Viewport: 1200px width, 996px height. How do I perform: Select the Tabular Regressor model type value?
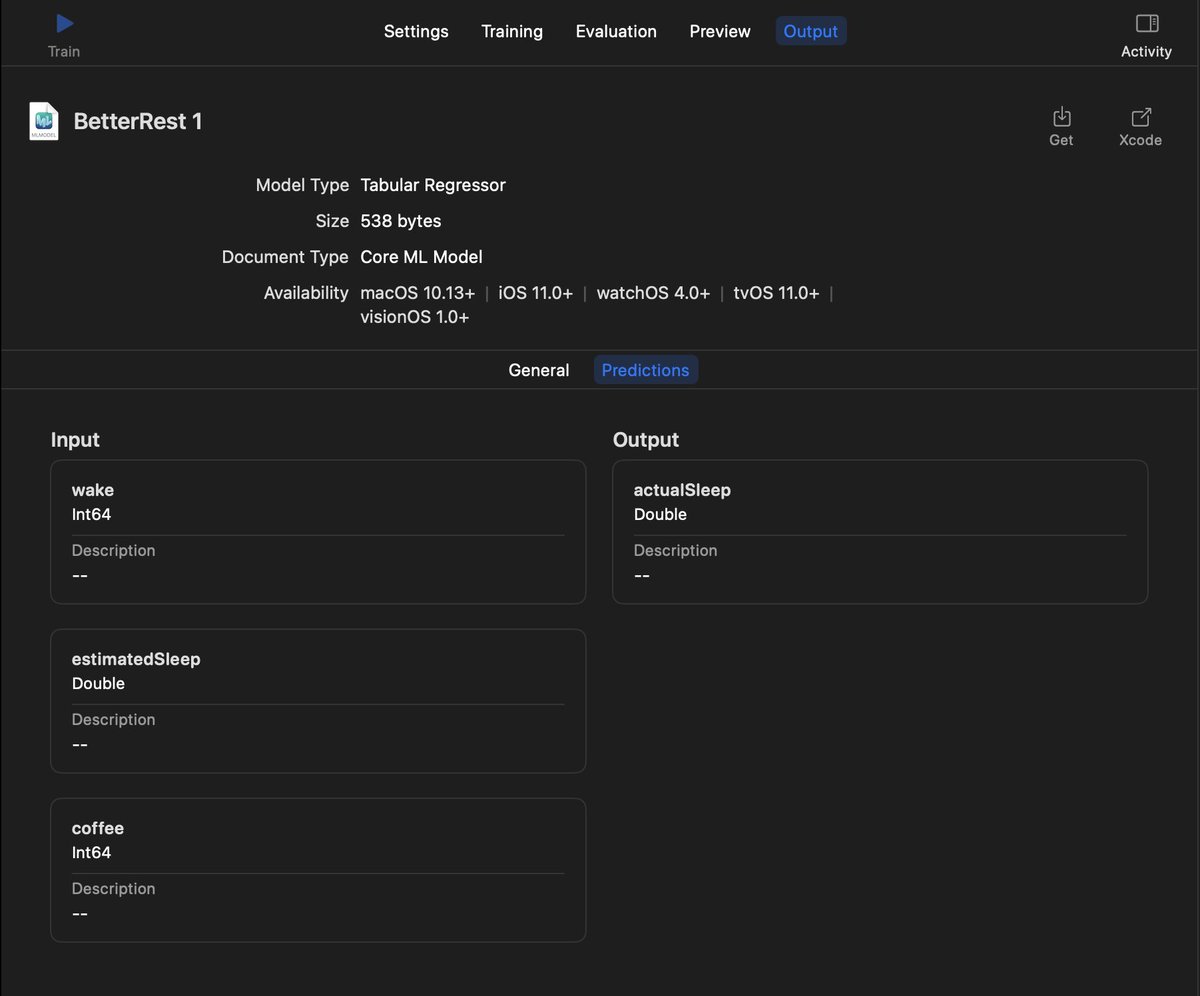tap(433, 185)
